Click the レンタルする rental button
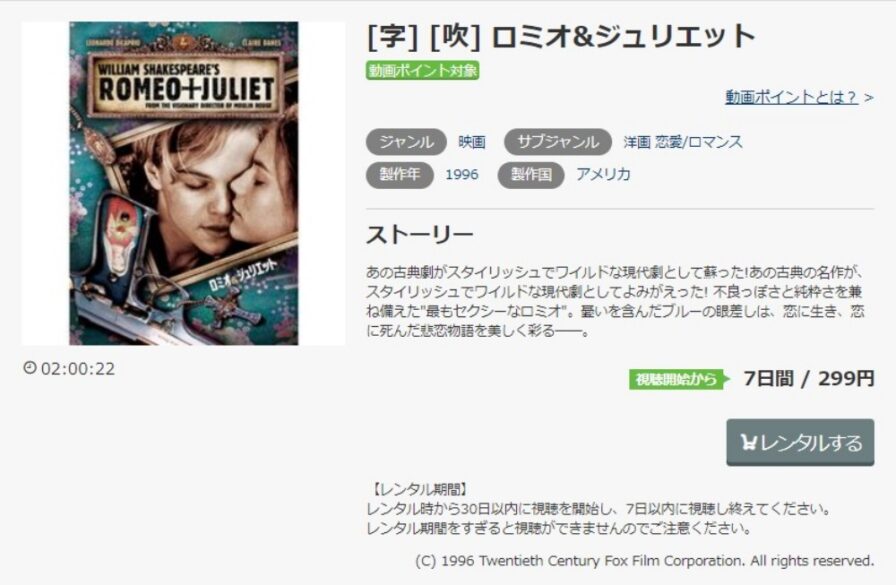 click(x=800, y=442)
